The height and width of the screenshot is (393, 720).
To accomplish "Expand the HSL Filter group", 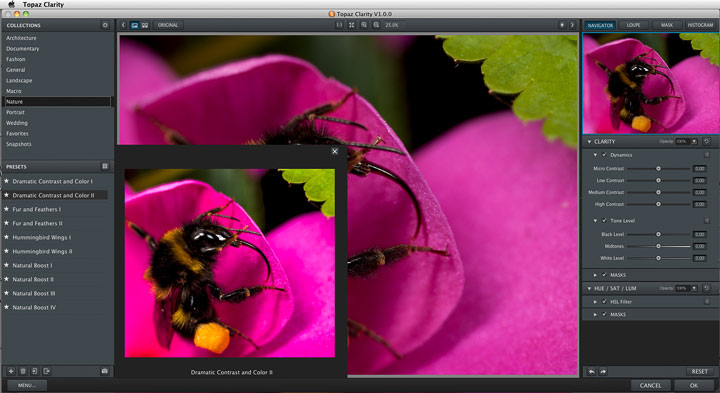I will [x=596, y=302].
